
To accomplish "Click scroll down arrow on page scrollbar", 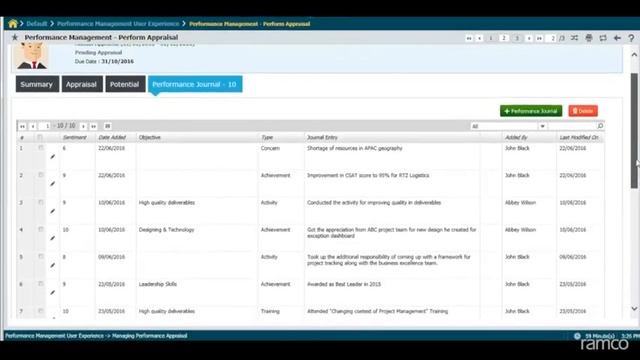I will click(634, 309).
